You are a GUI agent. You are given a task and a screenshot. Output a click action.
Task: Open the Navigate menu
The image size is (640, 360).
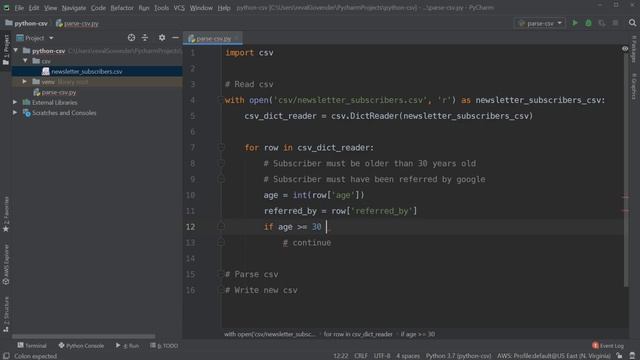(x=74, y=8)
